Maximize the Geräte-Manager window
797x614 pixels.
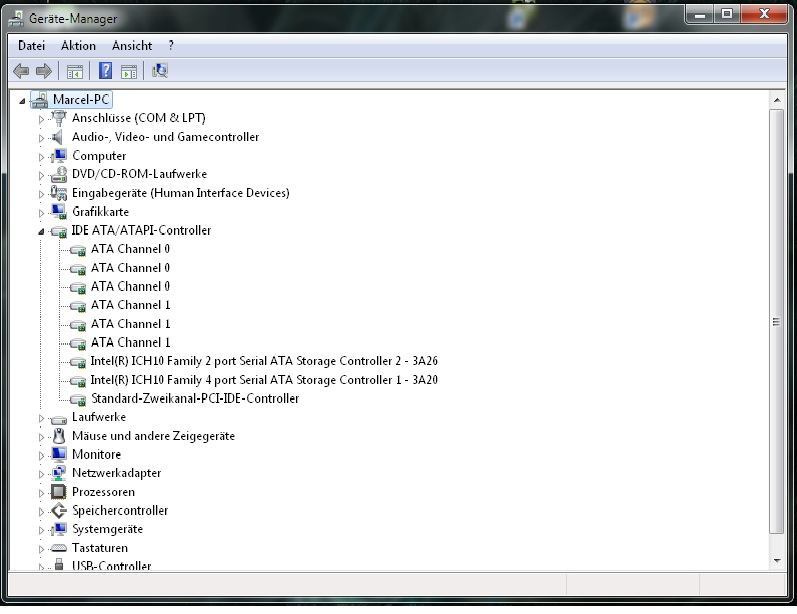tap(727, 14)
